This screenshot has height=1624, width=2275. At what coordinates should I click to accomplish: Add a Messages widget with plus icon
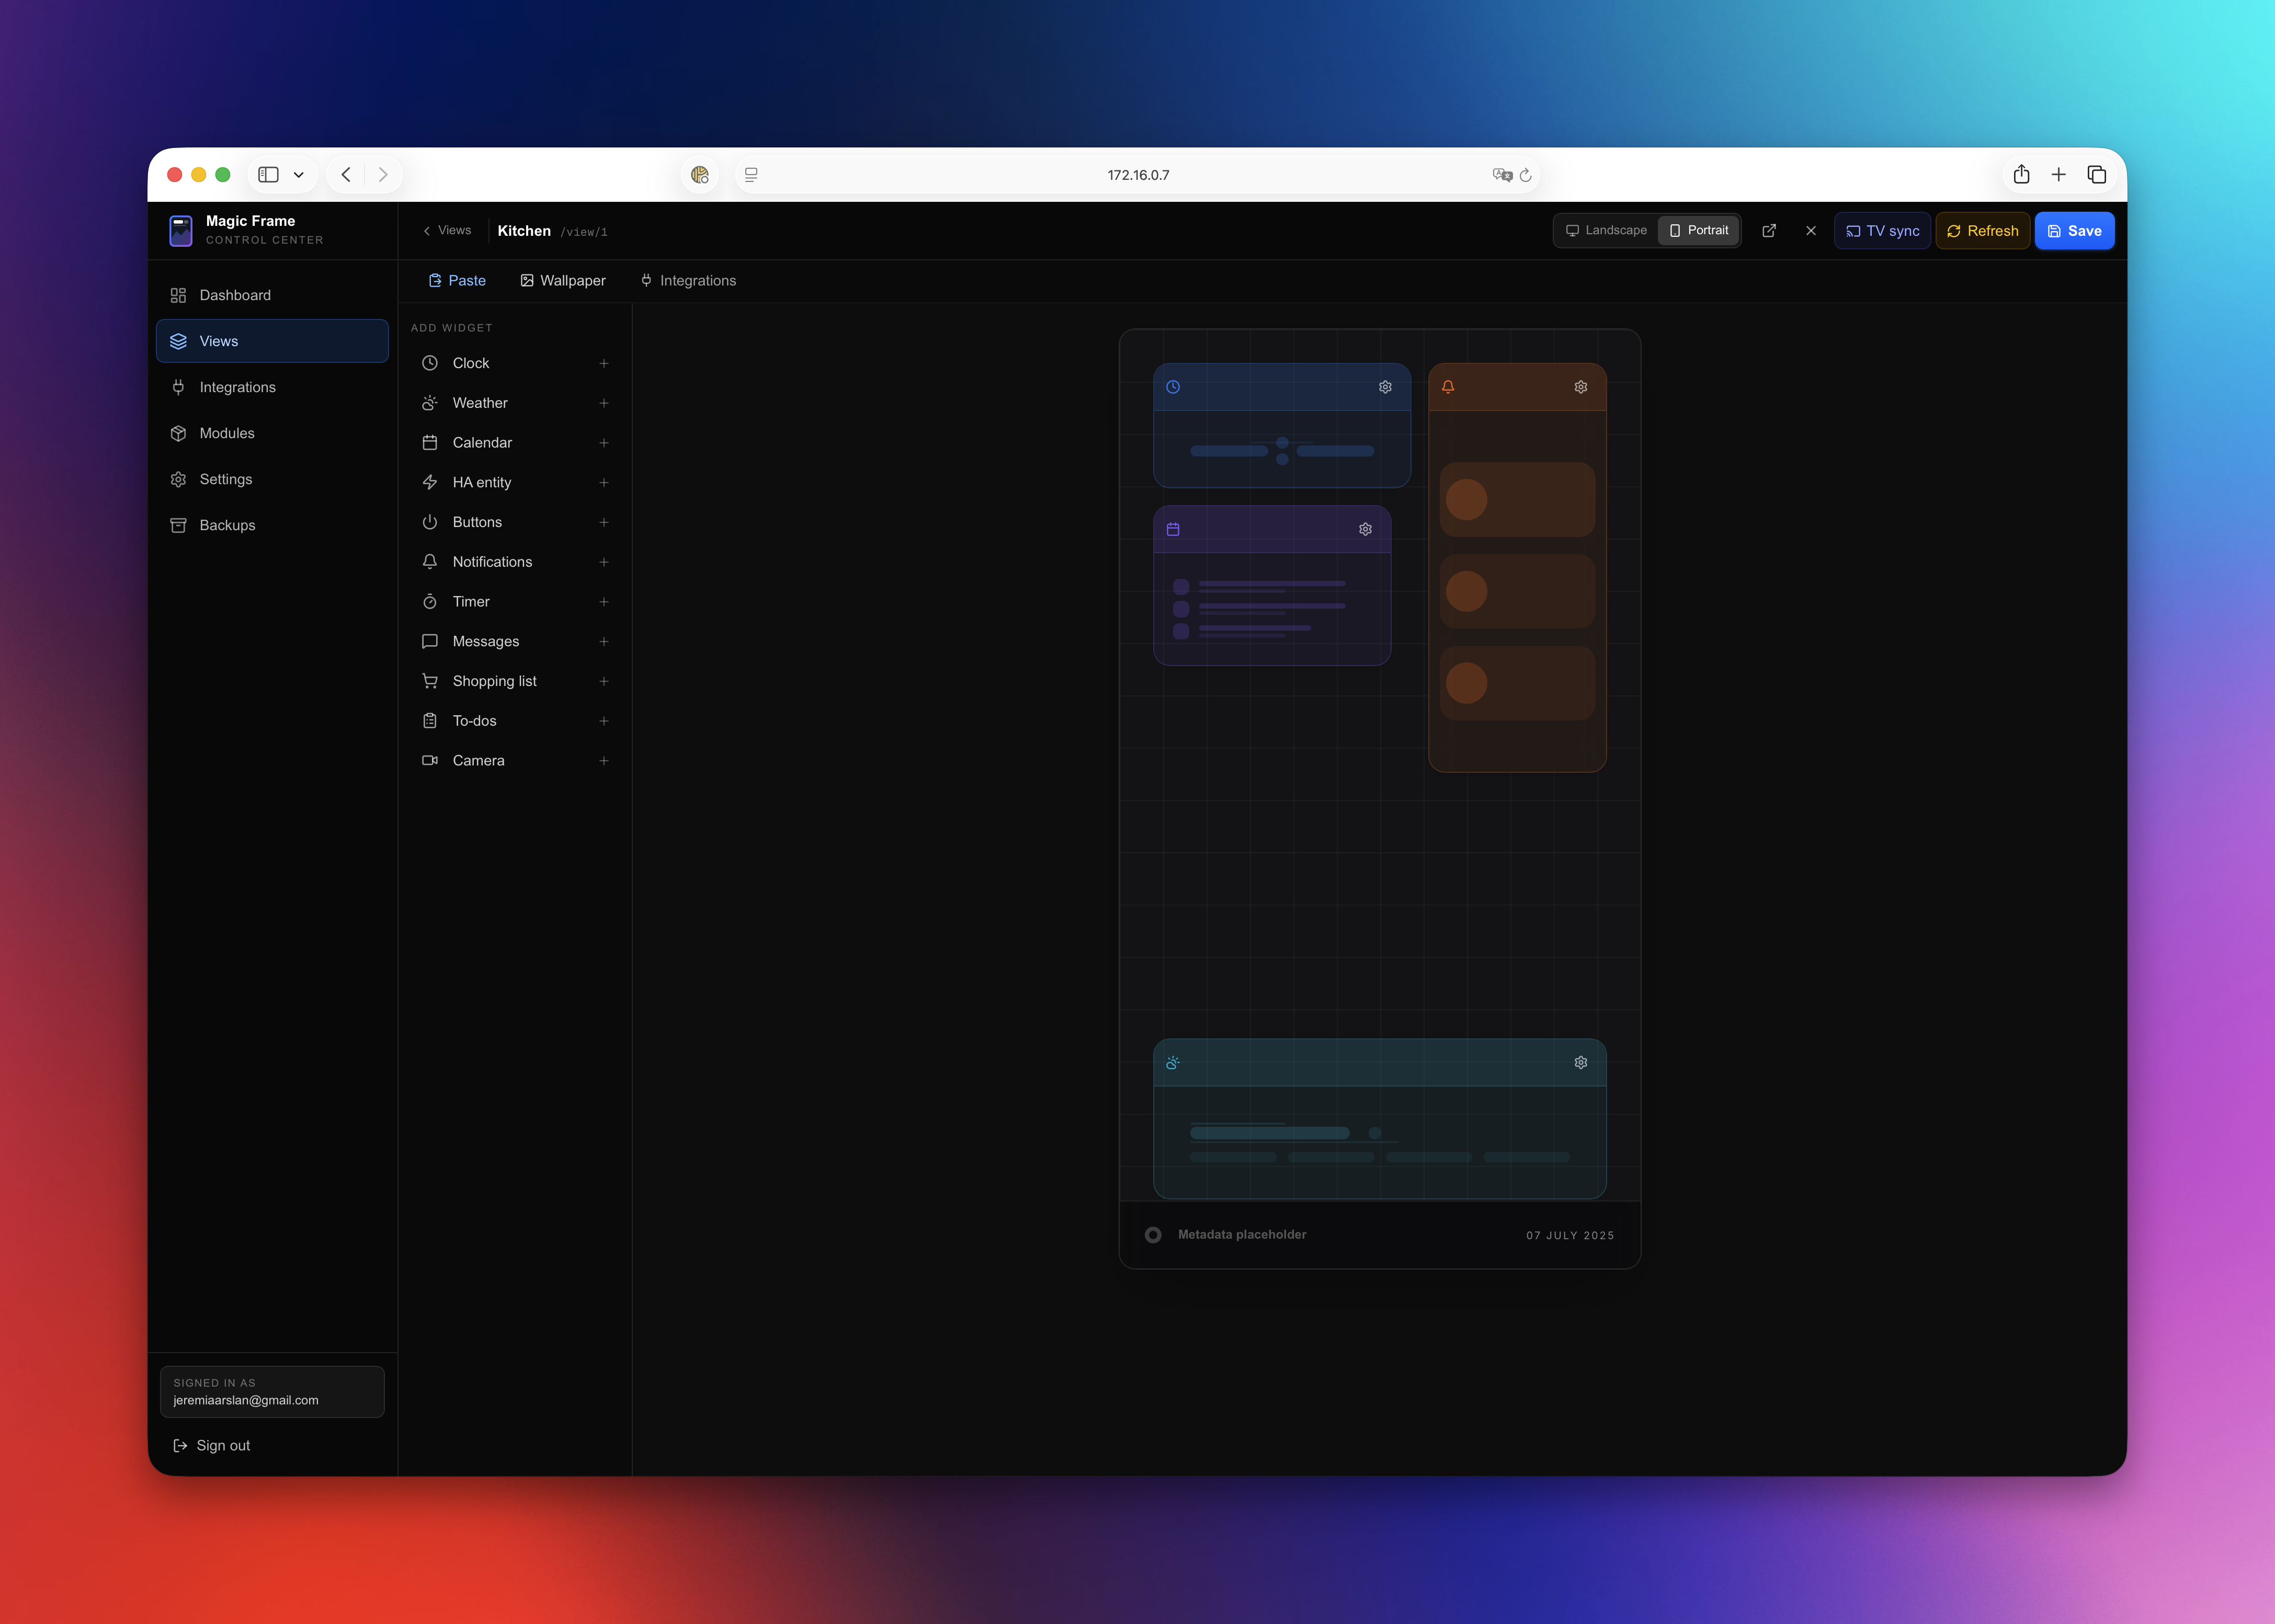point(604,641)
